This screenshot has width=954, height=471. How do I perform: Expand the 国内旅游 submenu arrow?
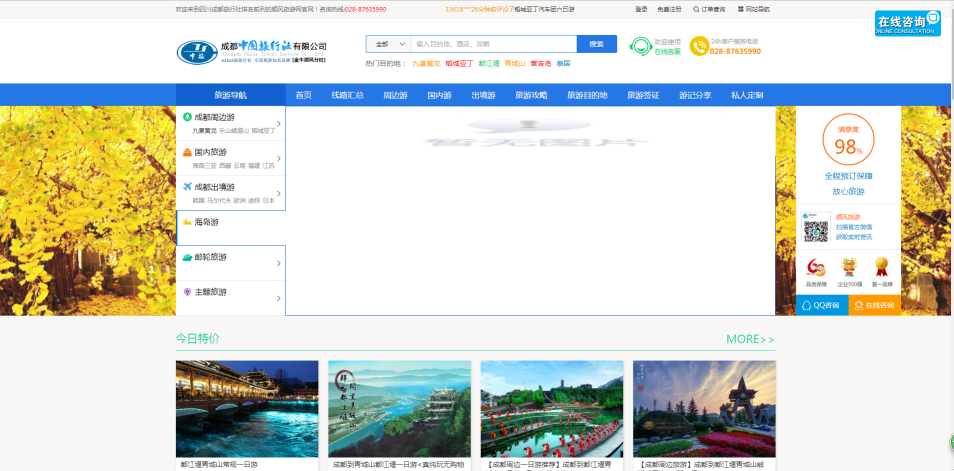coord(278,158)
